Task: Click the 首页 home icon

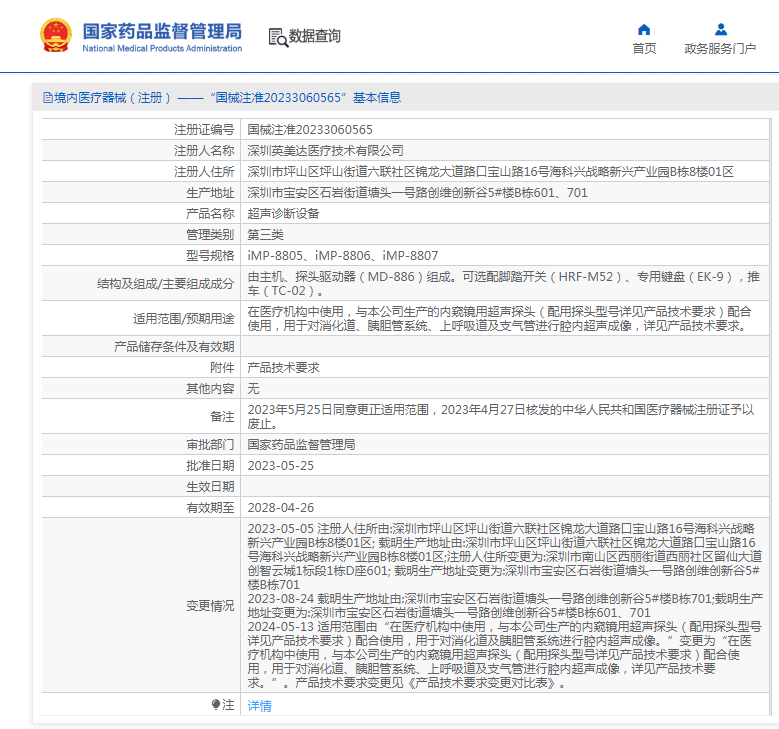Action: [644, 30]
